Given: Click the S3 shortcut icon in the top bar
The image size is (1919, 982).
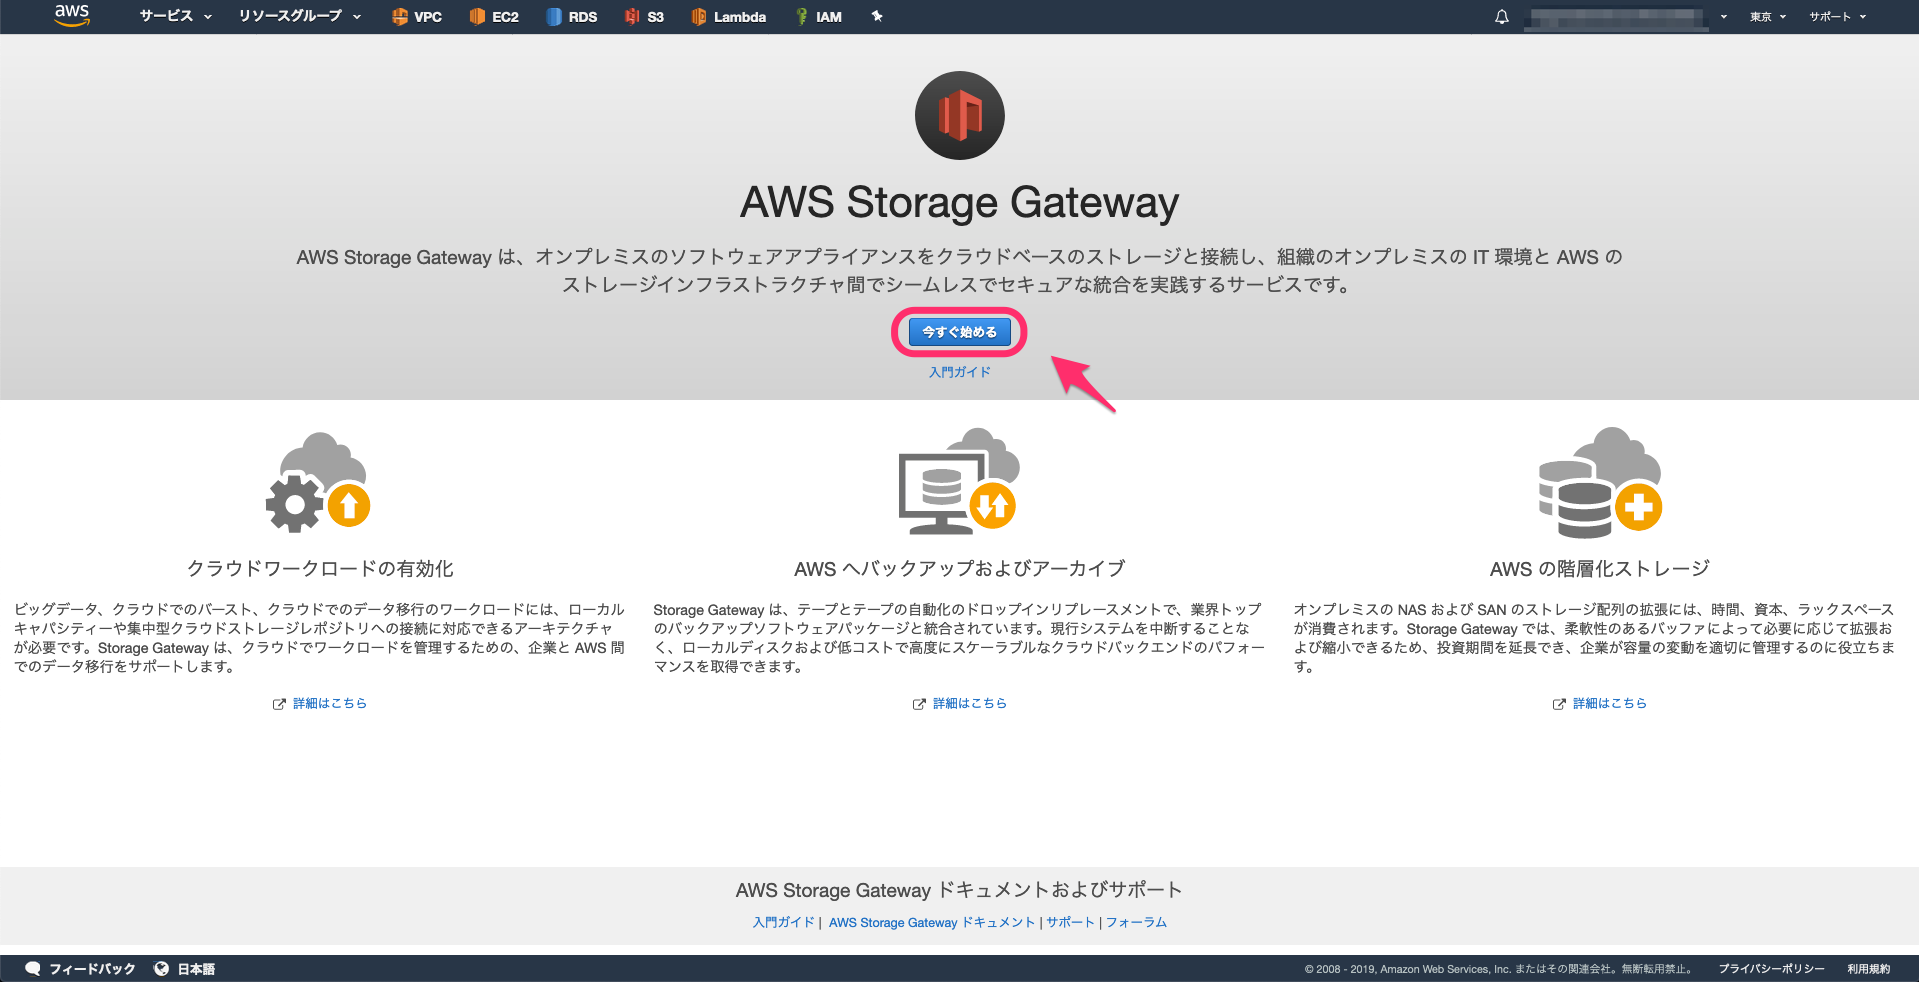Looking at the screenshot, I should [x=633, y=16].
